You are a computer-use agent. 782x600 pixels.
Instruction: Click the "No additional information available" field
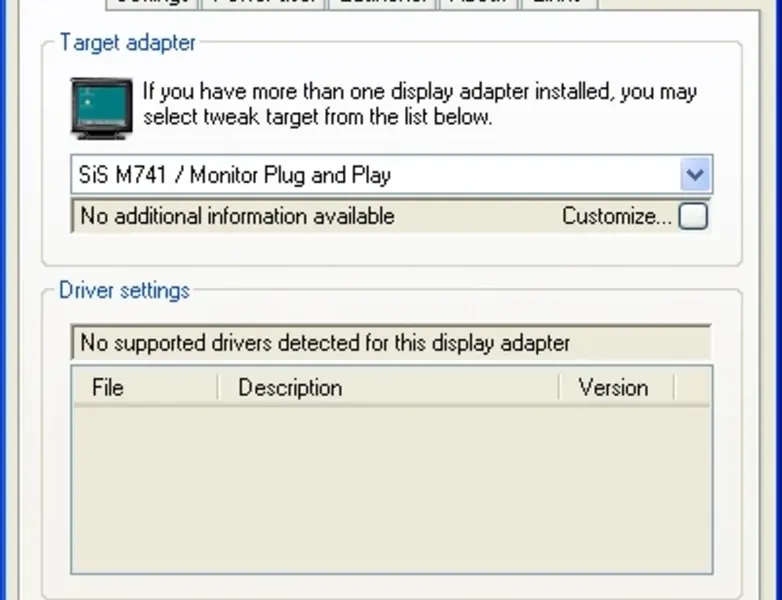point(238,216)
